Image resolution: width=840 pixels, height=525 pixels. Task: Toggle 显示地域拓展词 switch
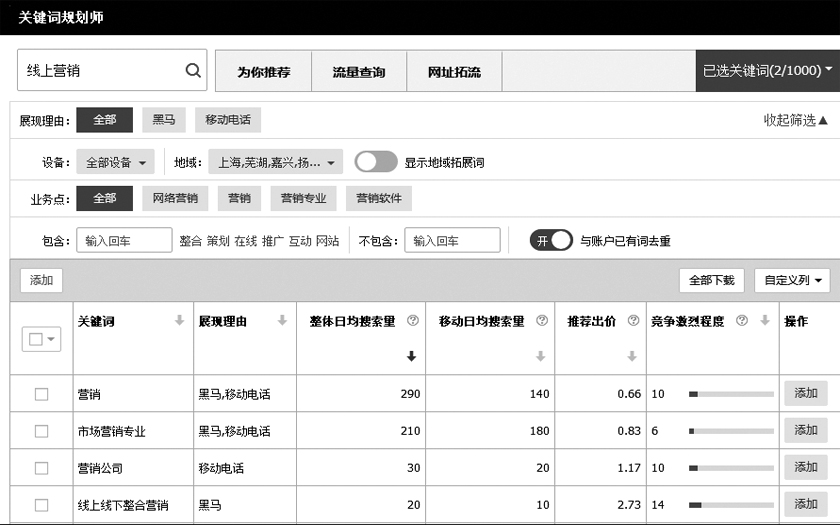click(376, 162)
